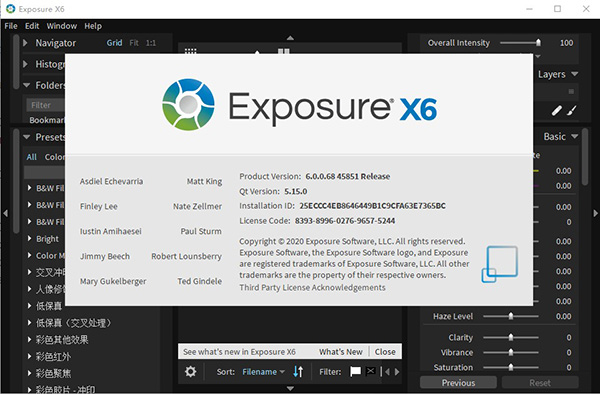Screen dimensions: 600x394
Task: Expand the Bright preset category
Action: tap(29, 238)
